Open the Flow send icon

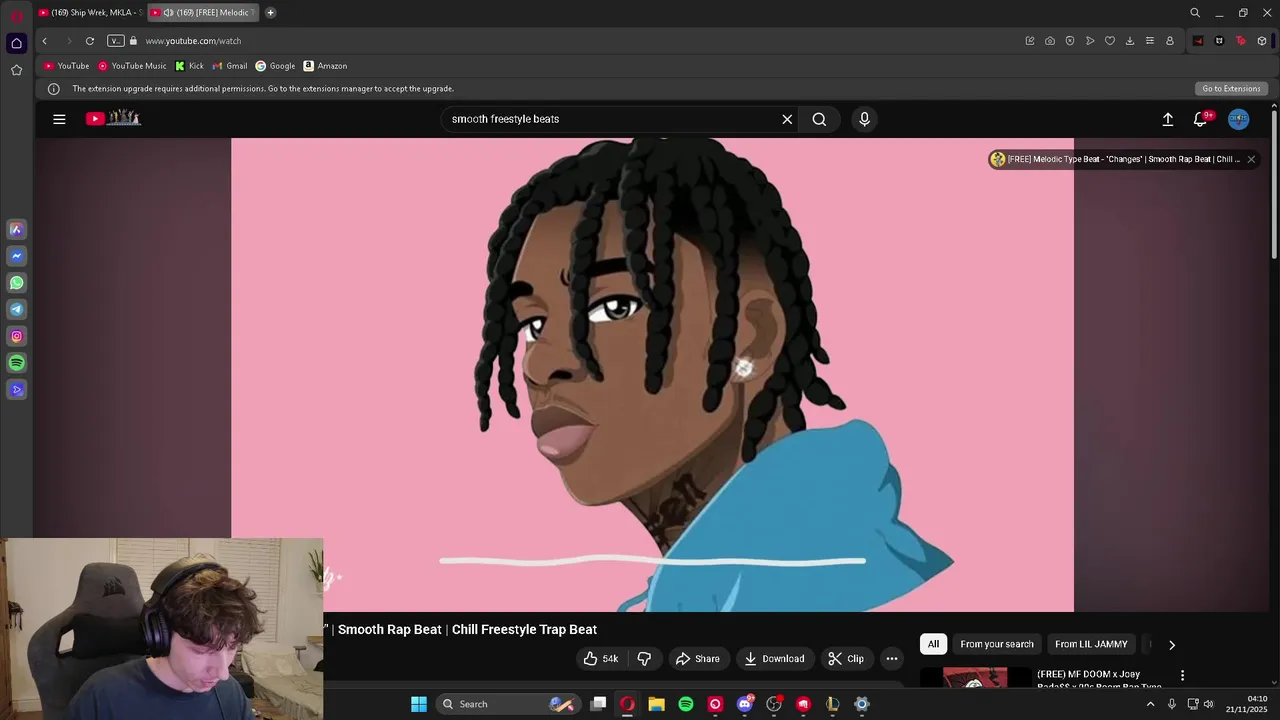1090,41
